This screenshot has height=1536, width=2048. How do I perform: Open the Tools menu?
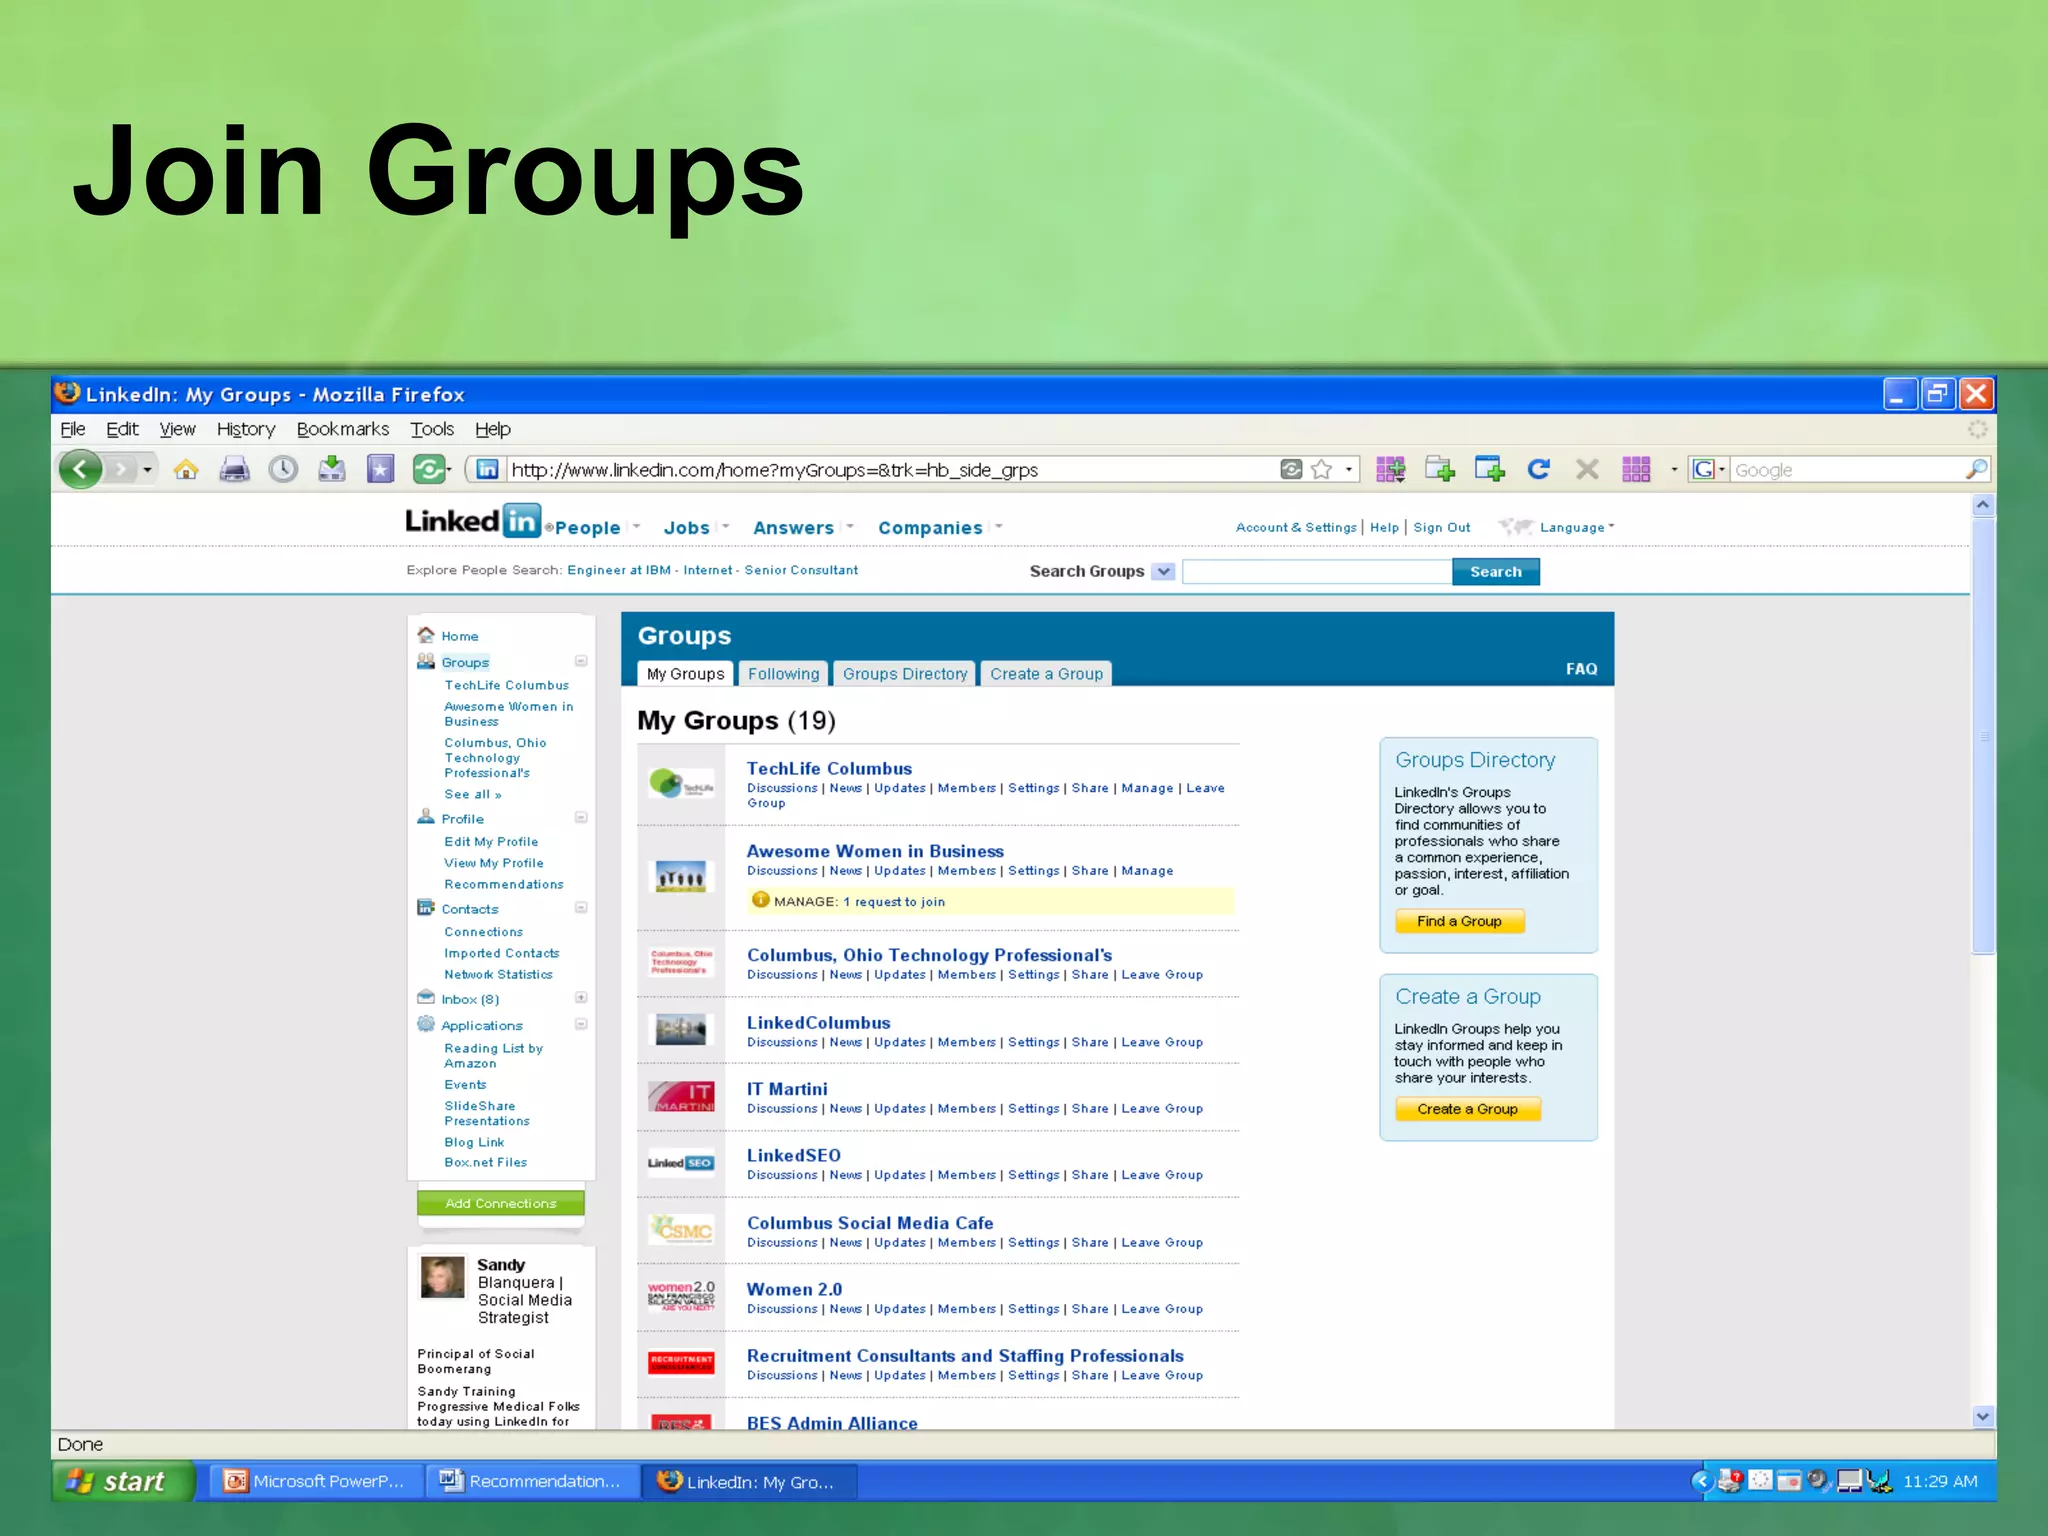[x=432, y=429]
